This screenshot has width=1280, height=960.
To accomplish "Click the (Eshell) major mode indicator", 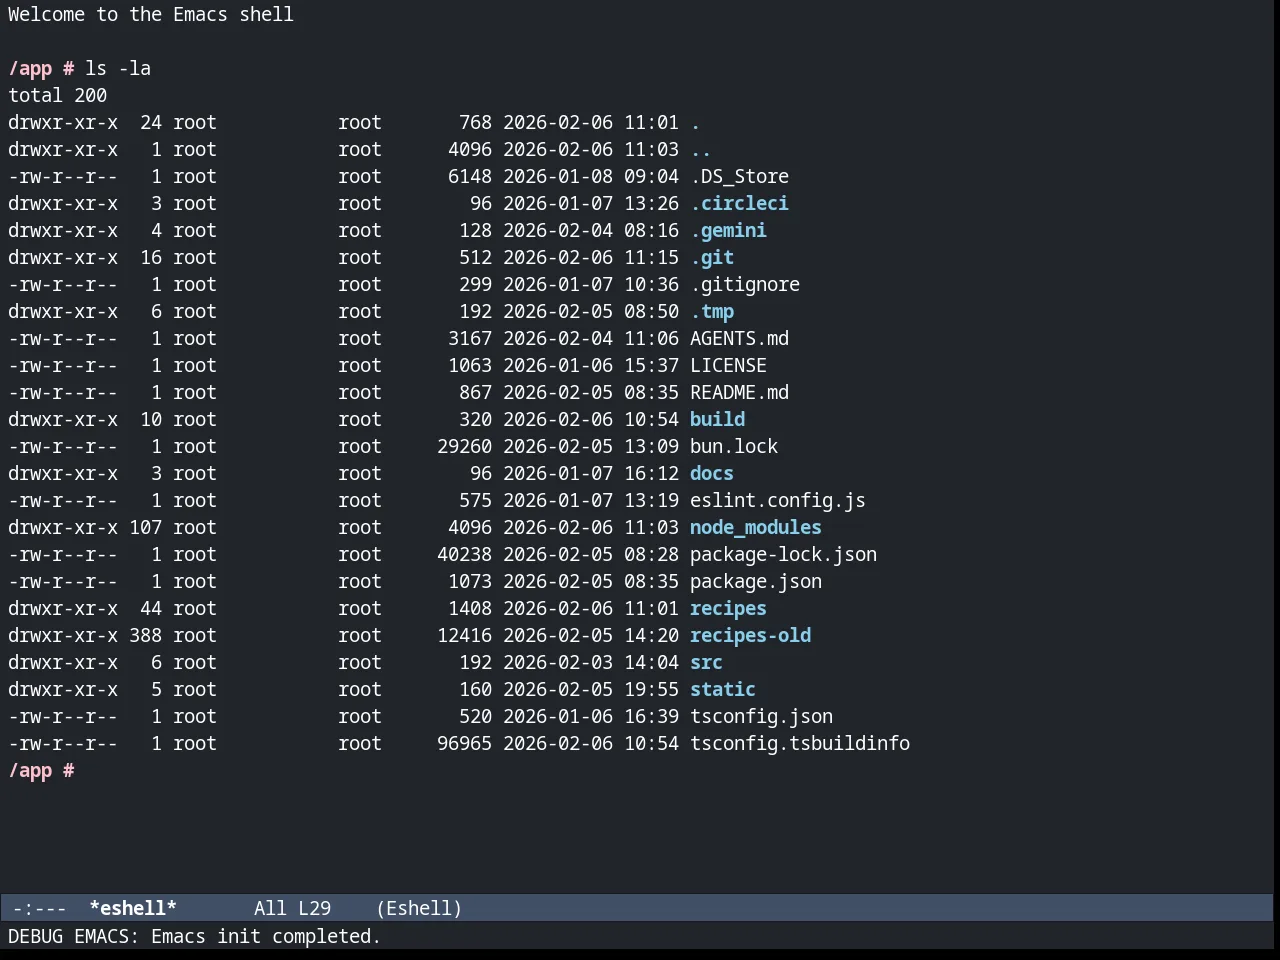I will click(419, 908).
